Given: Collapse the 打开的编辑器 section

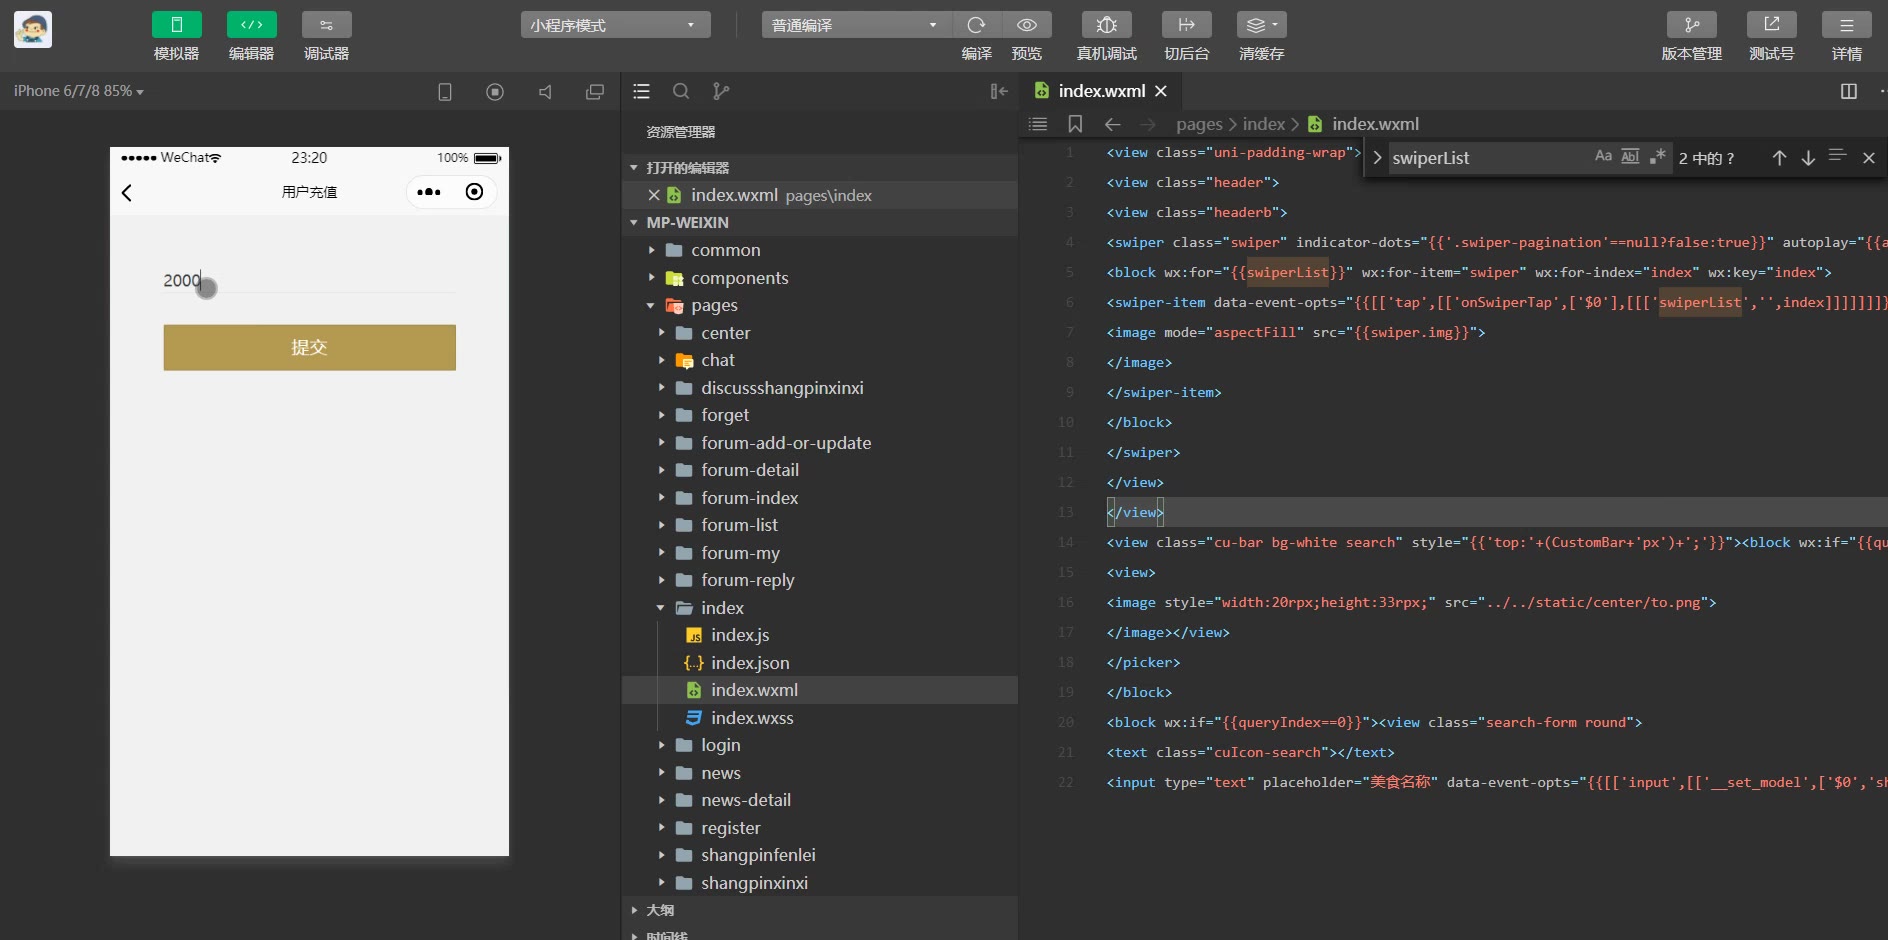Looking at the screenshot, I should (820, 167).
